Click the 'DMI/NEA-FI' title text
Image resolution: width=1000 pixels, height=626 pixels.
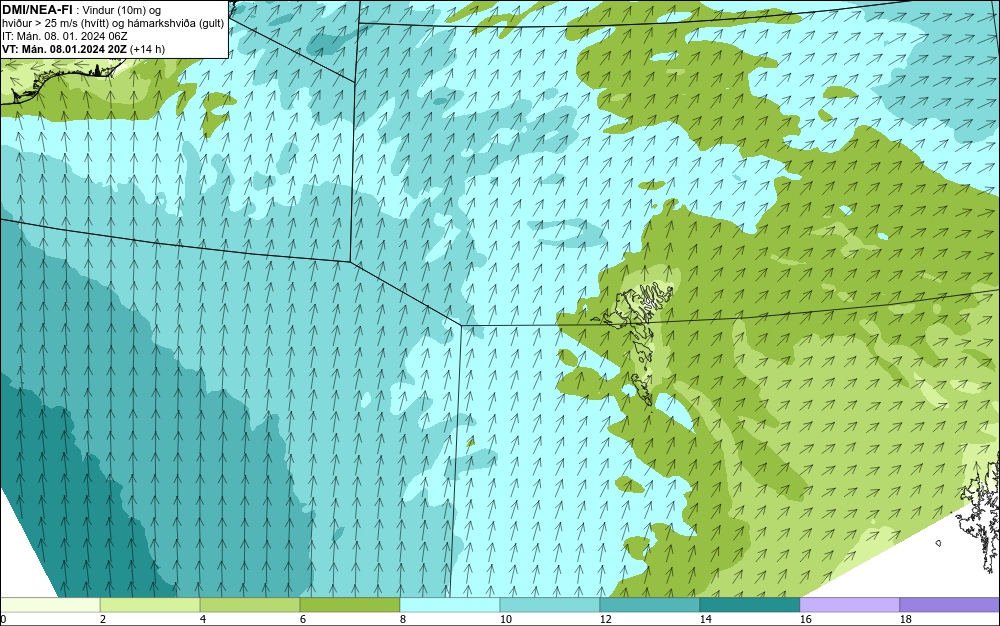[37, 9]
